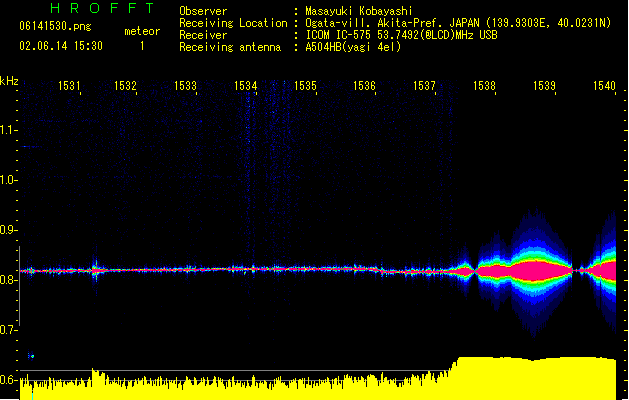Click the 0.6 frequency axis label
This screenshot has width=629, height=400.
8,380
